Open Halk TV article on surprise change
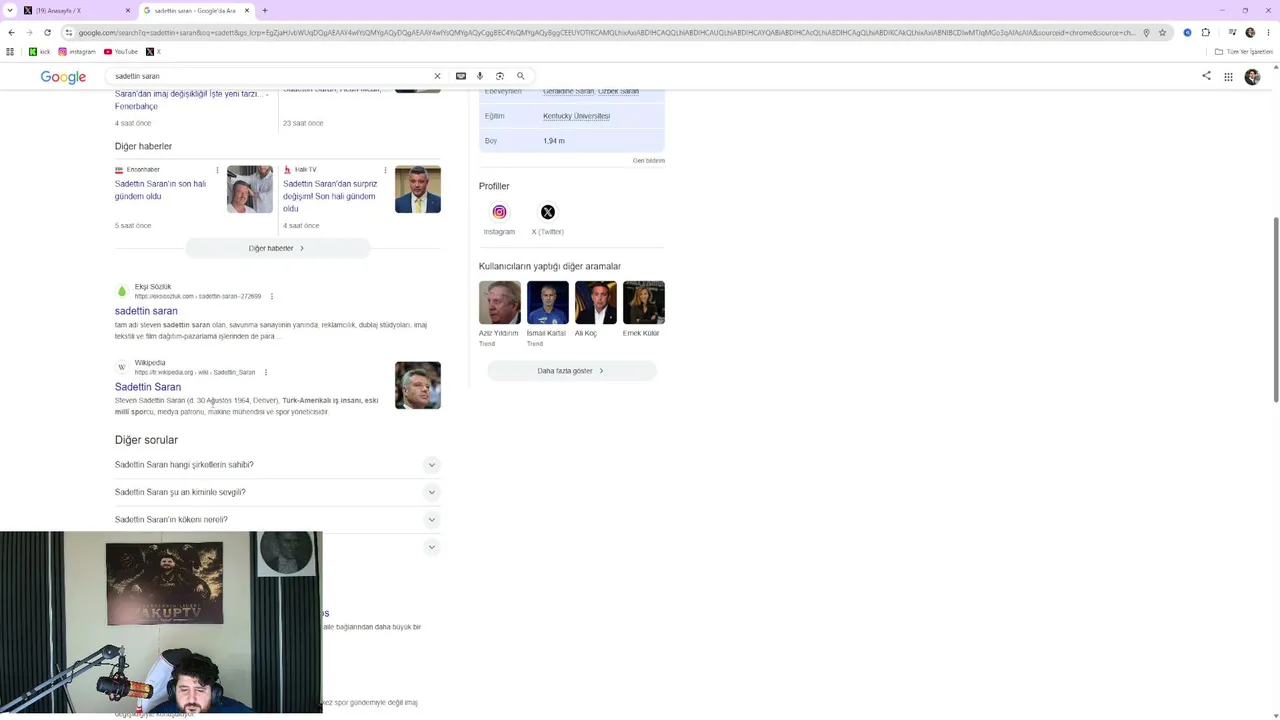This screenshot has height=720, width=1280. point(330,196)
